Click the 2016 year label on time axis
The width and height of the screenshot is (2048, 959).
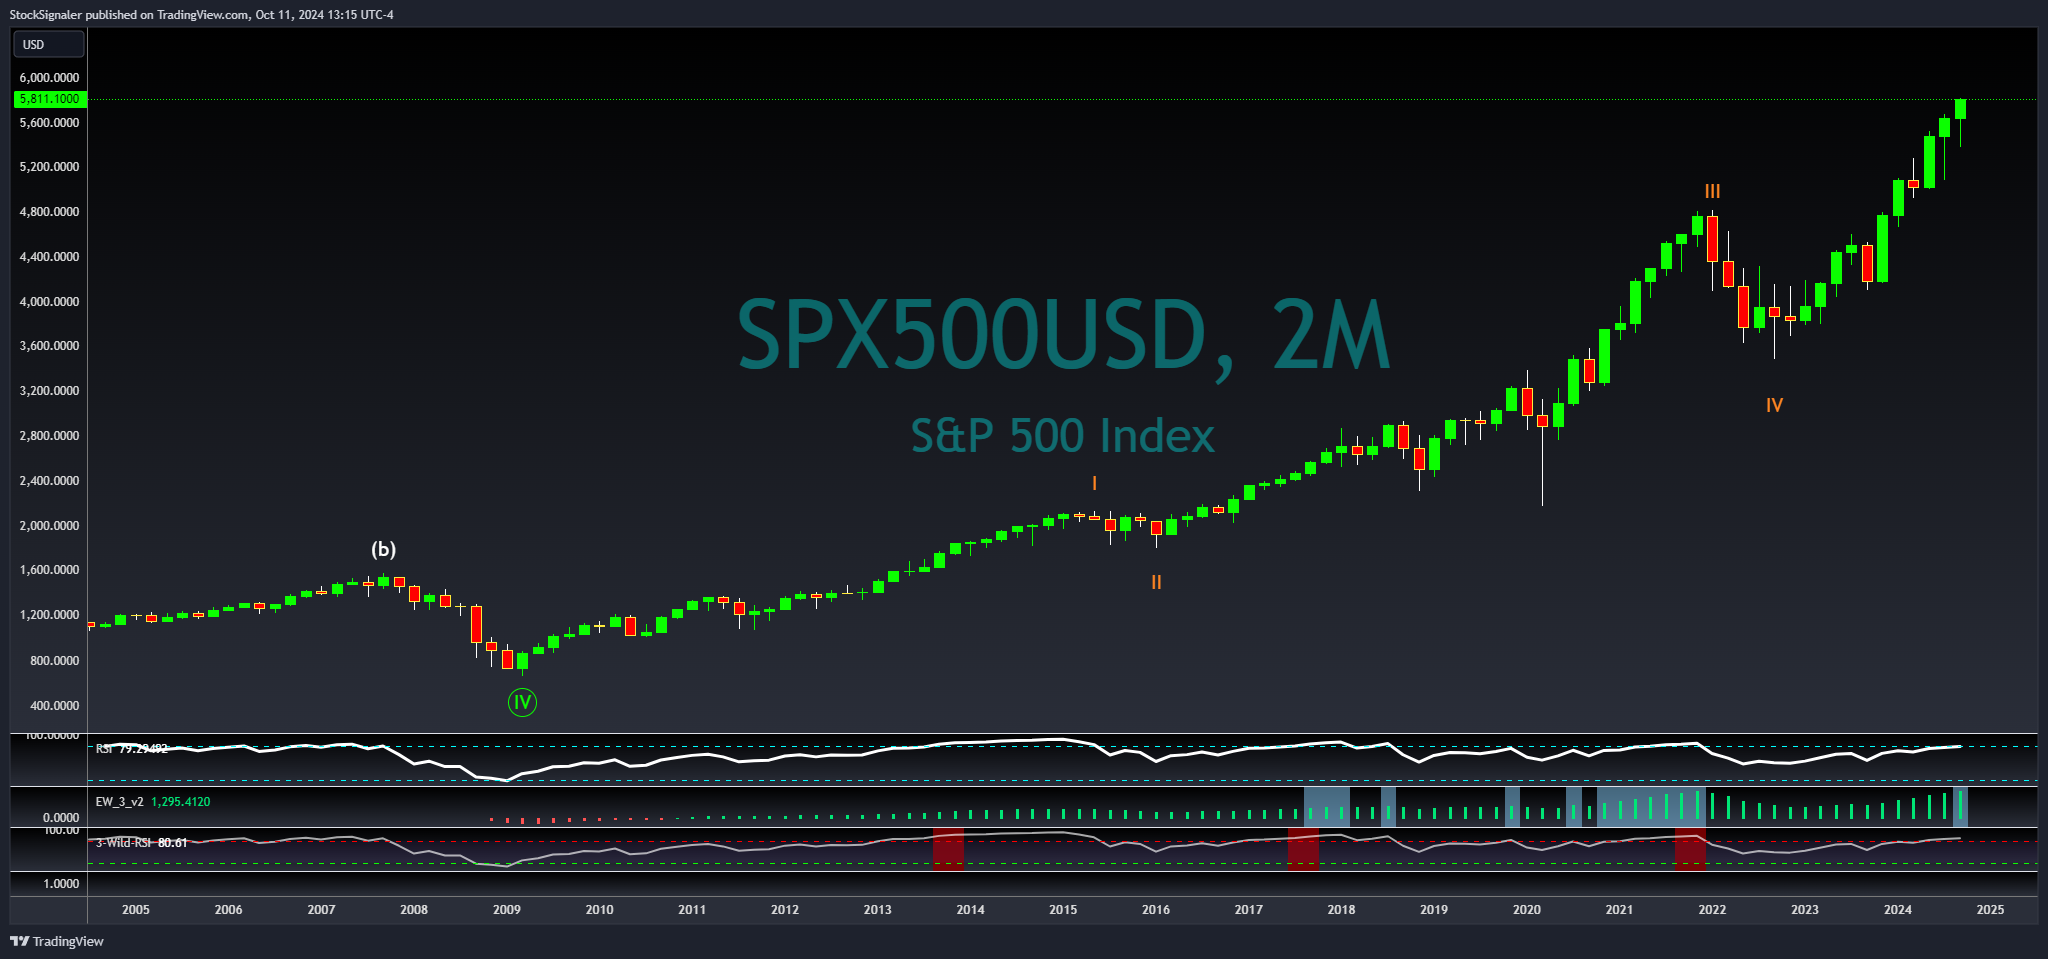(1156, 910)
